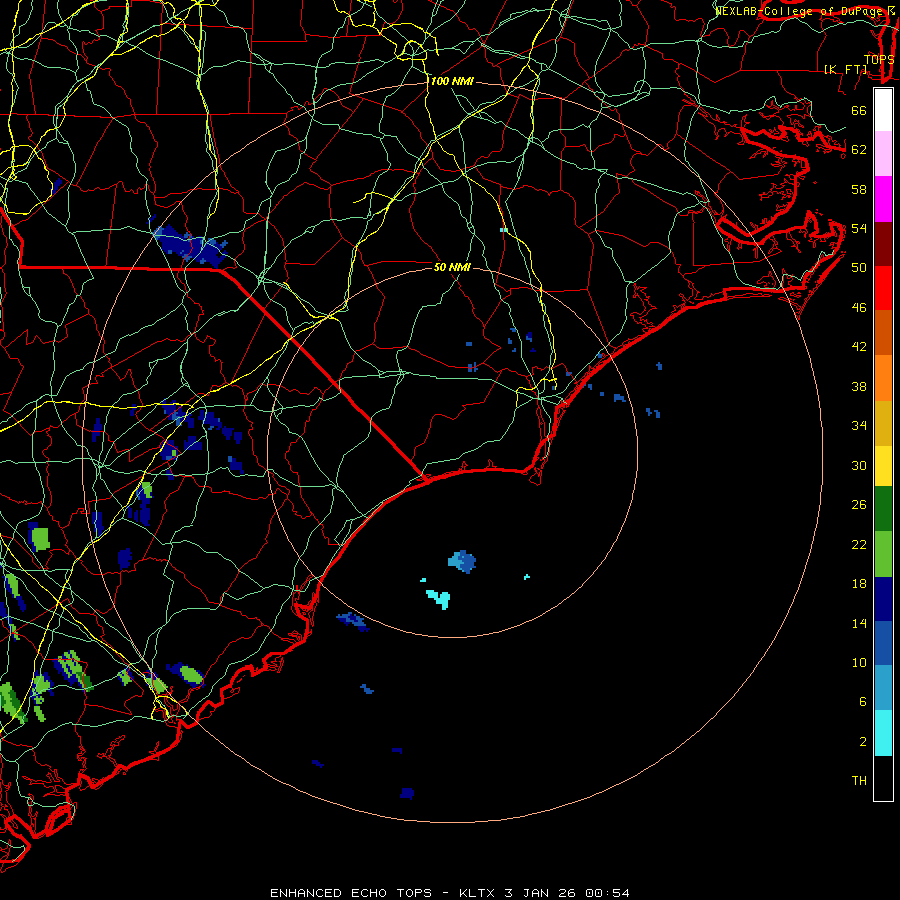Click the legend value '42'
This screenshot has width=900, height=900.
[x=859, y=347]
